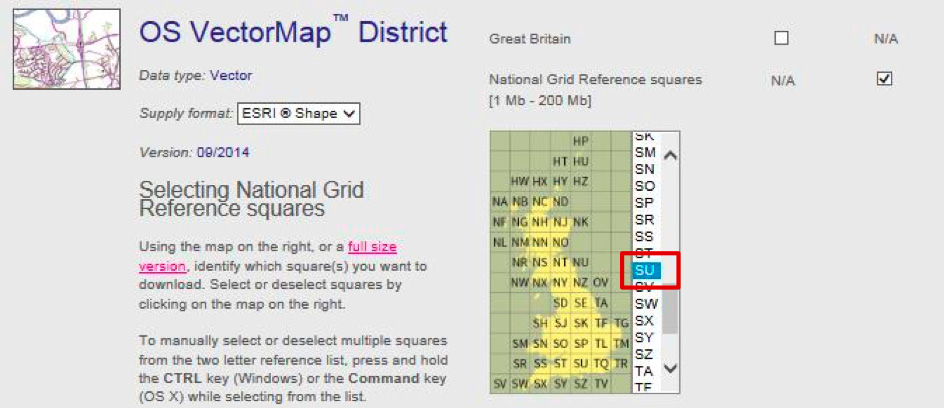This screenshot has height=409, width=945.
Task: Click the grey scrollbar thumb of the list
Action: coord(670,310)
